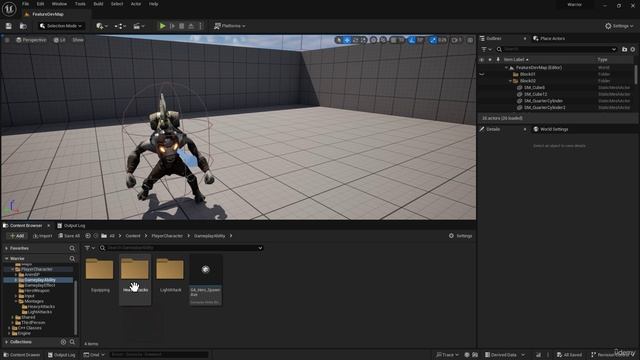Toggle visibility column header eye icon

pos(482,60)
